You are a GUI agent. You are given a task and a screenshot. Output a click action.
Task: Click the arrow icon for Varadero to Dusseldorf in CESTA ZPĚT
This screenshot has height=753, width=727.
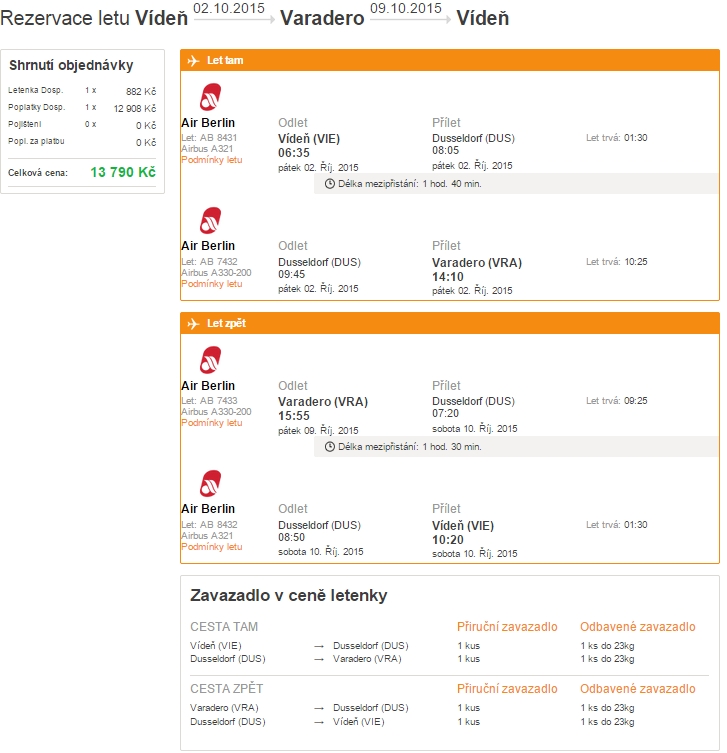(319, 708)
